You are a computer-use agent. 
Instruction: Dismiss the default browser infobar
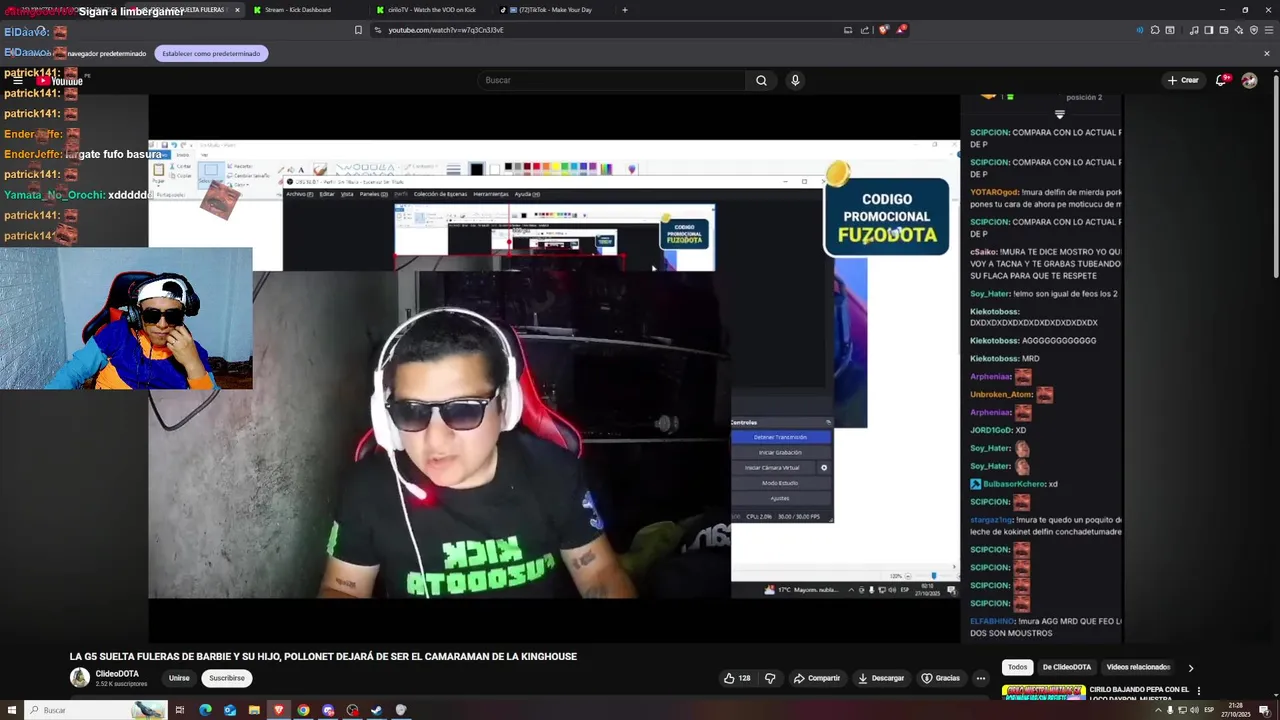1267,53
